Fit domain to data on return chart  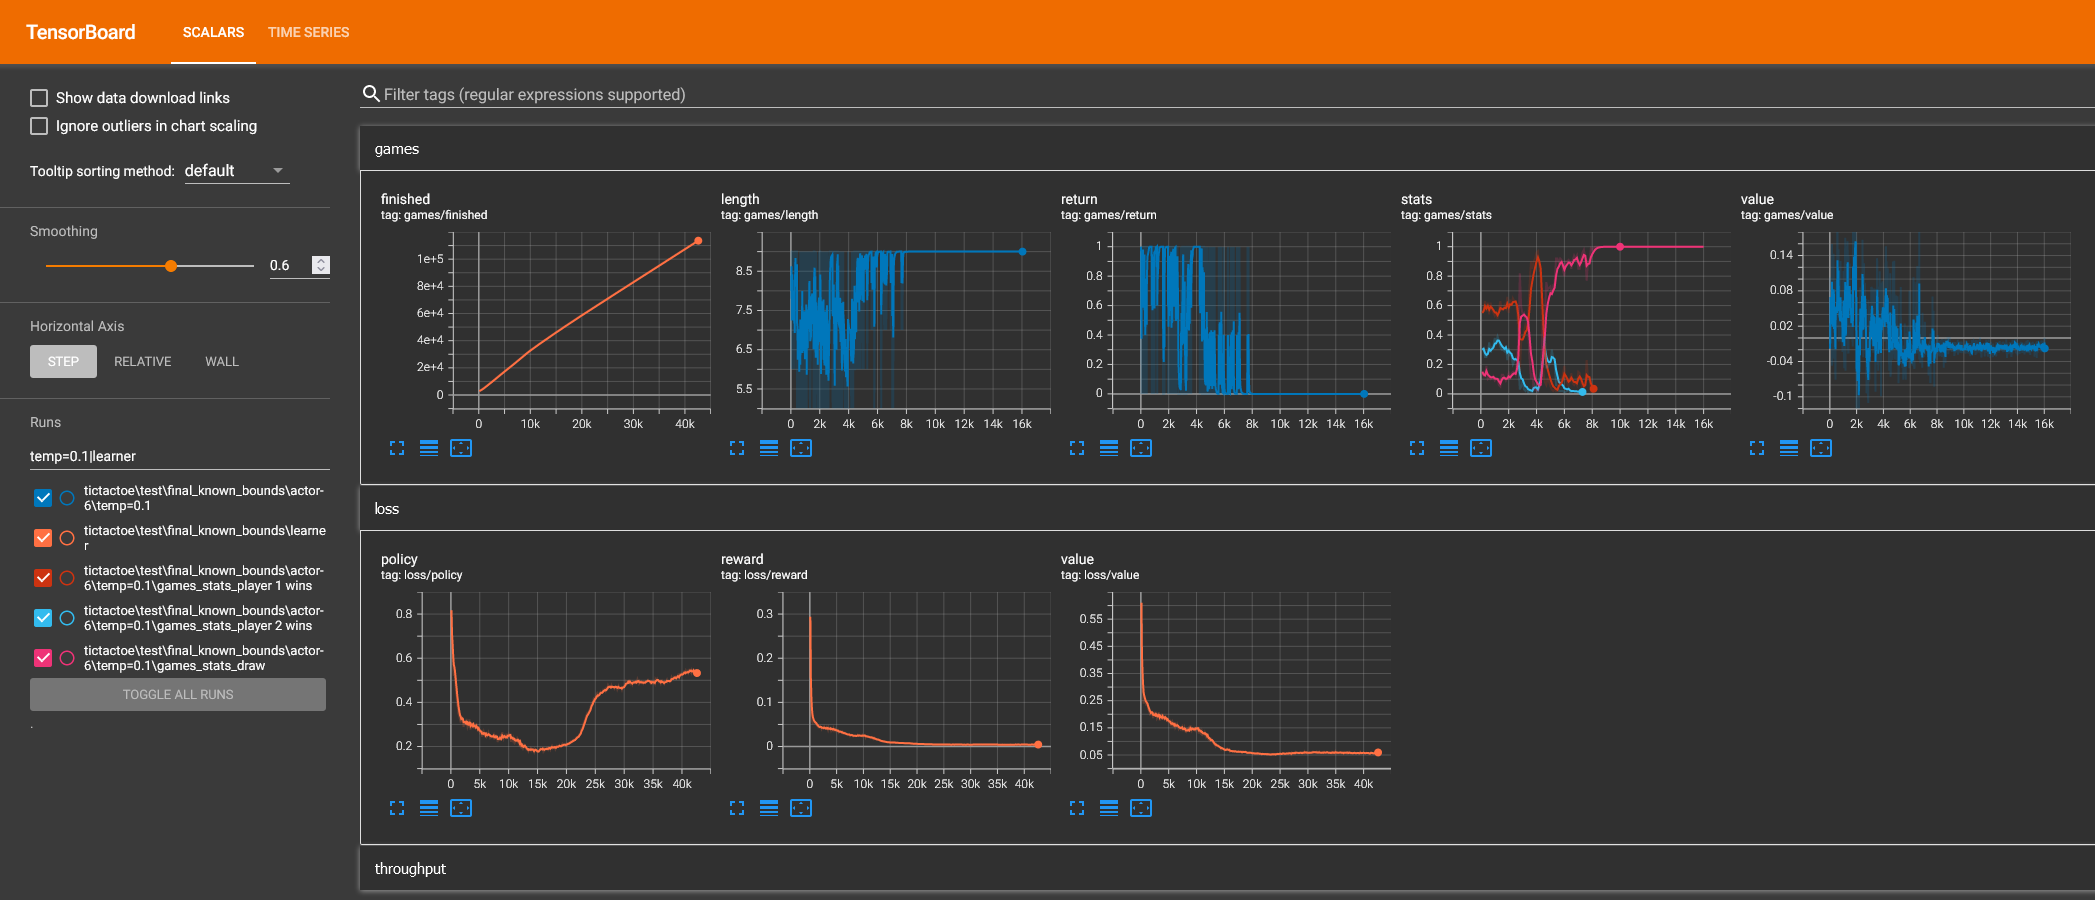[x=1141, y=448]
